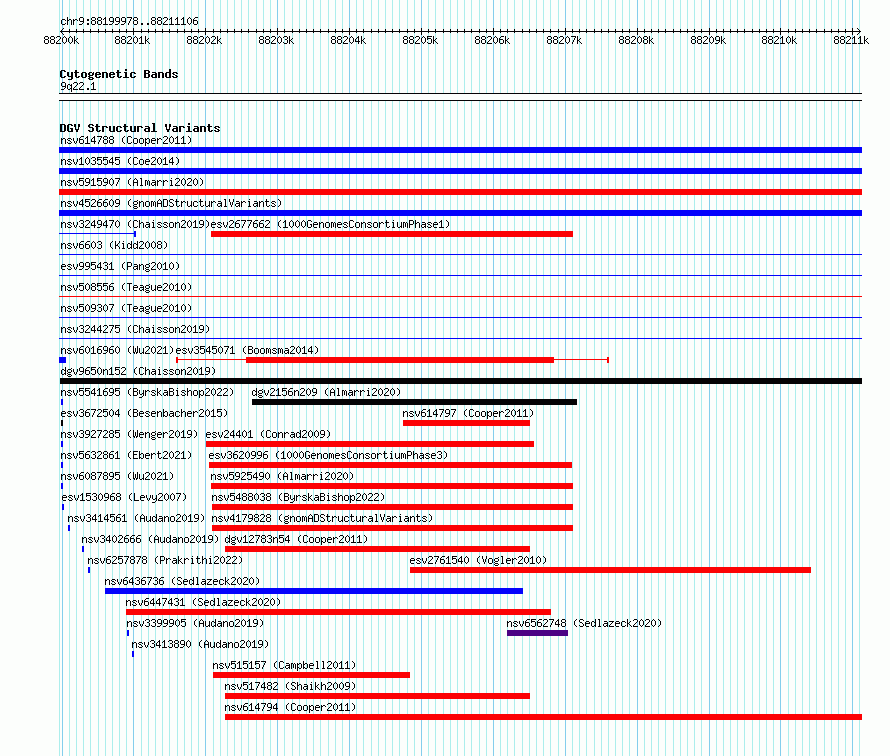Select the esv2761540 (Vogler2010) red bar
Viewport: 890px width, 756px height.
(610, 570)
